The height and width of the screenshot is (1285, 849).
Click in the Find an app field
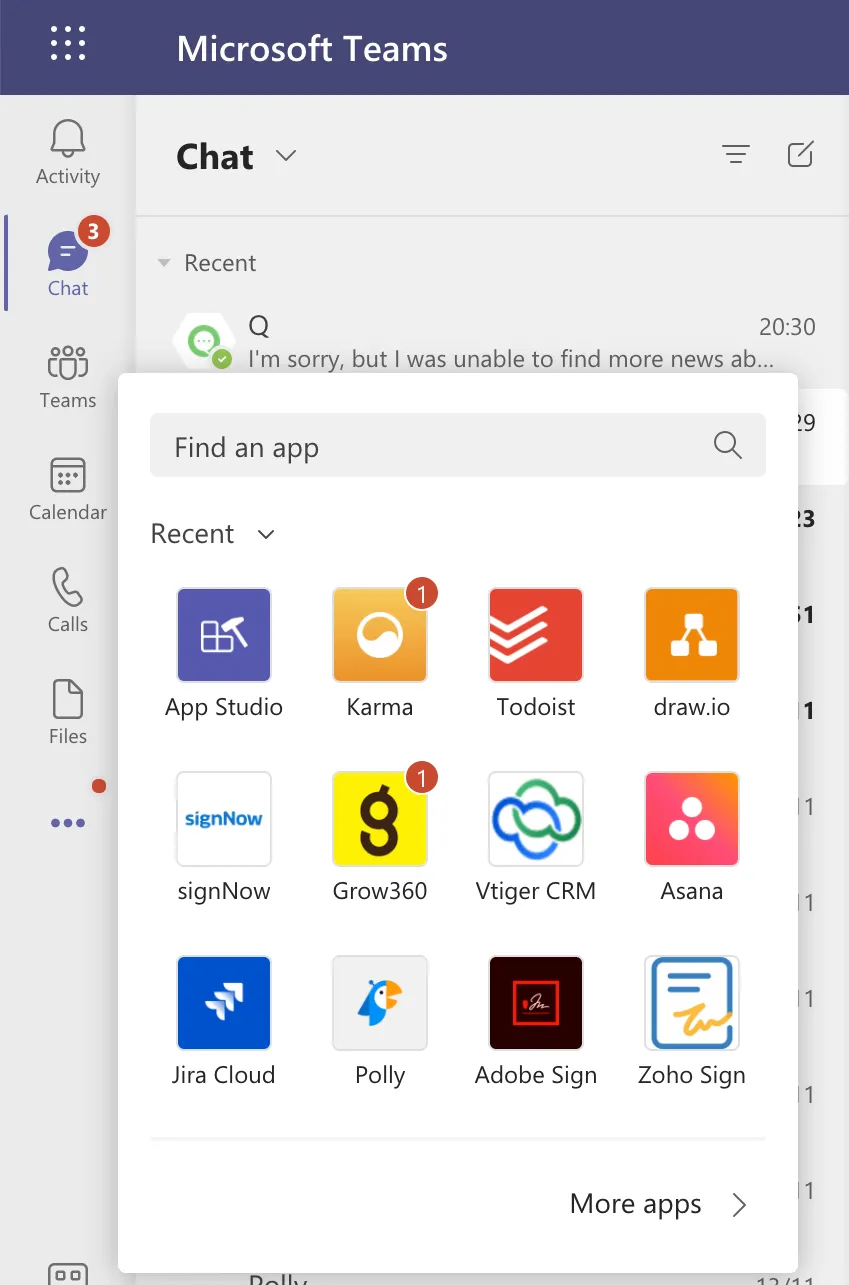[458, 445]
